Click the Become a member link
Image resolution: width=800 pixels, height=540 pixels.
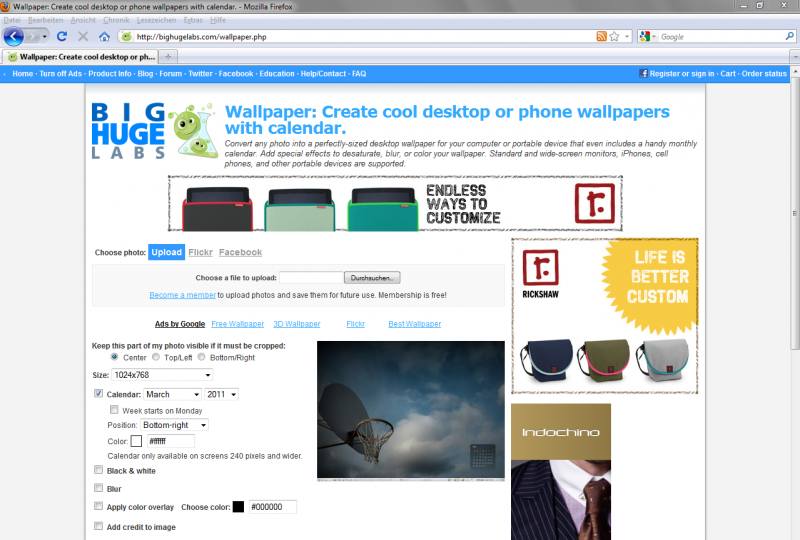pyautogui.click(x=183, y=295)
